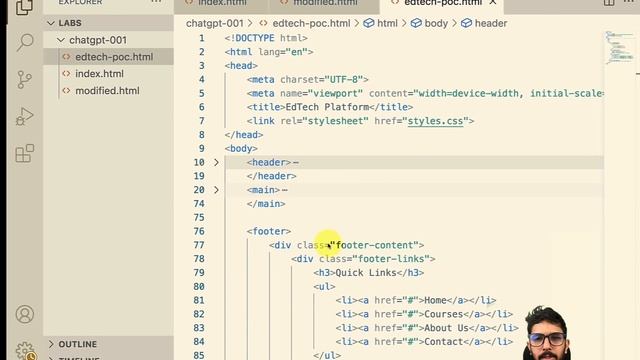Screen dimensions: 640x360
Task: Expand the folded main block on line 20
Action: click(x=216, y=190)
